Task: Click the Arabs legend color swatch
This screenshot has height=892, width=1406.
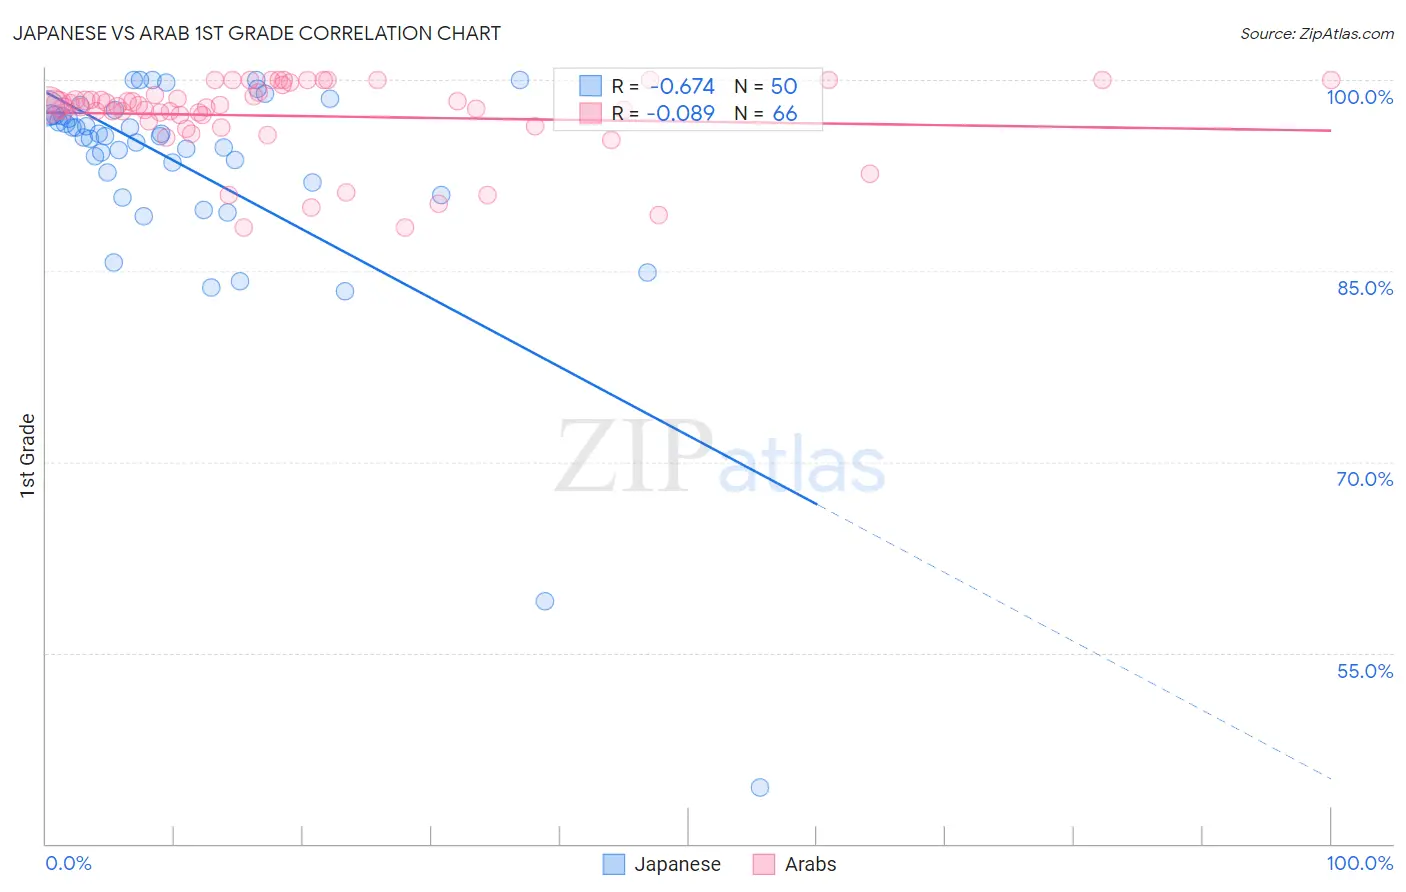Action: point(764,864)
